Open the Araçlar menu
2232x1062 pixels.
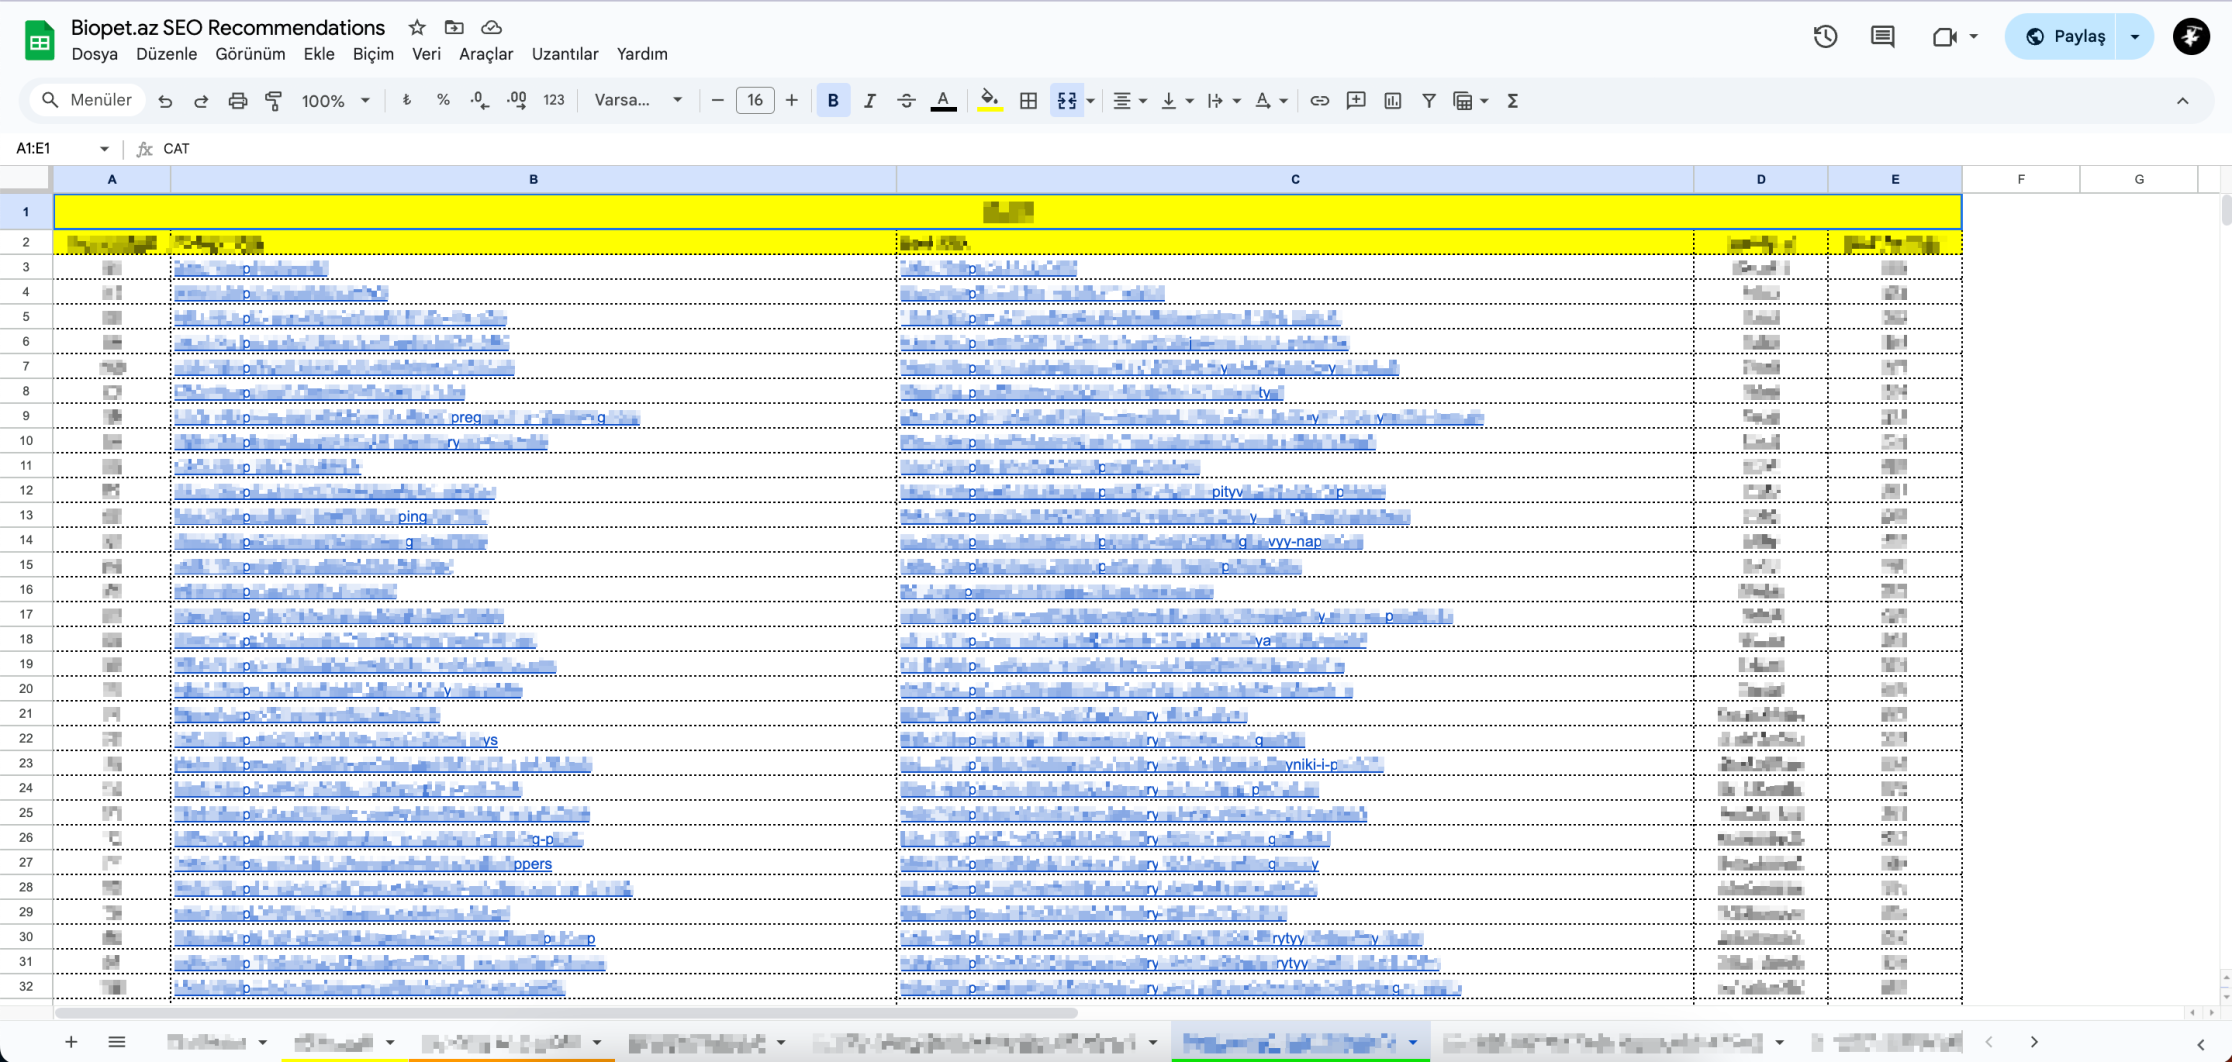486,54
